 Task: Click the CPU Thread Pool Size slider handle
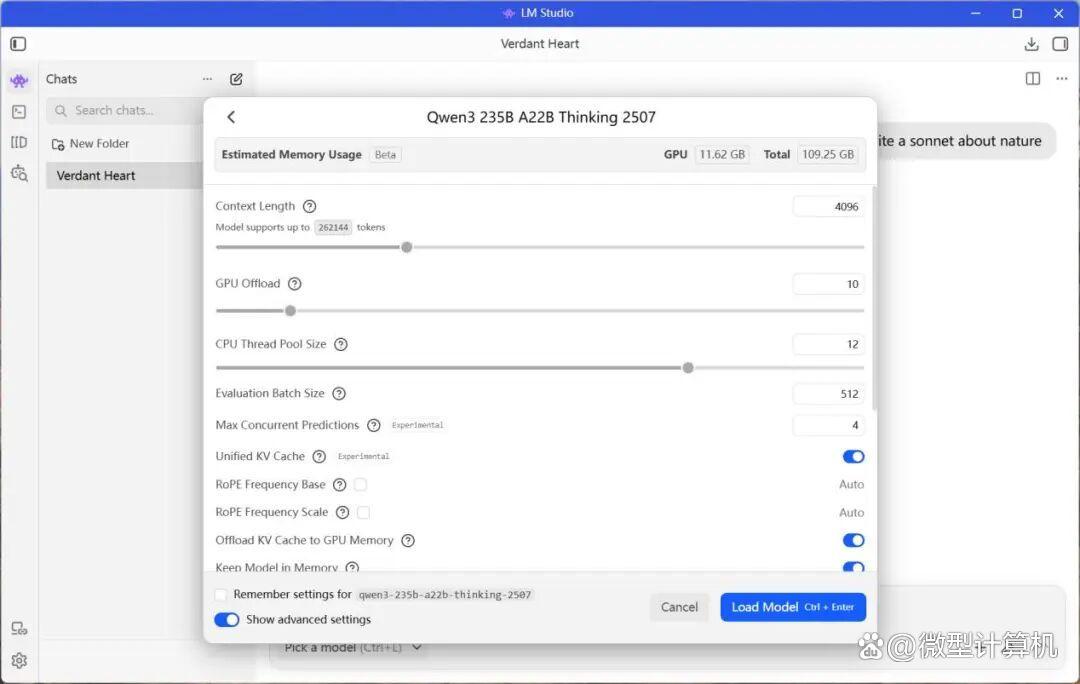(x=688, y=368)
